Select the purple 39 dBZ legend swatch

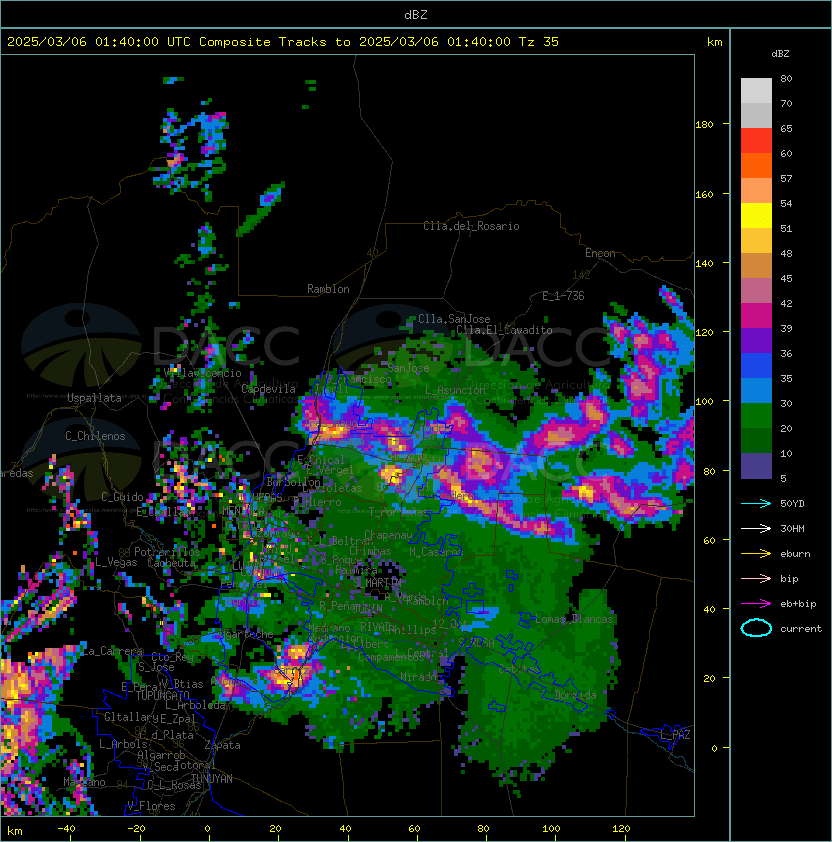(x=756, y=340)
